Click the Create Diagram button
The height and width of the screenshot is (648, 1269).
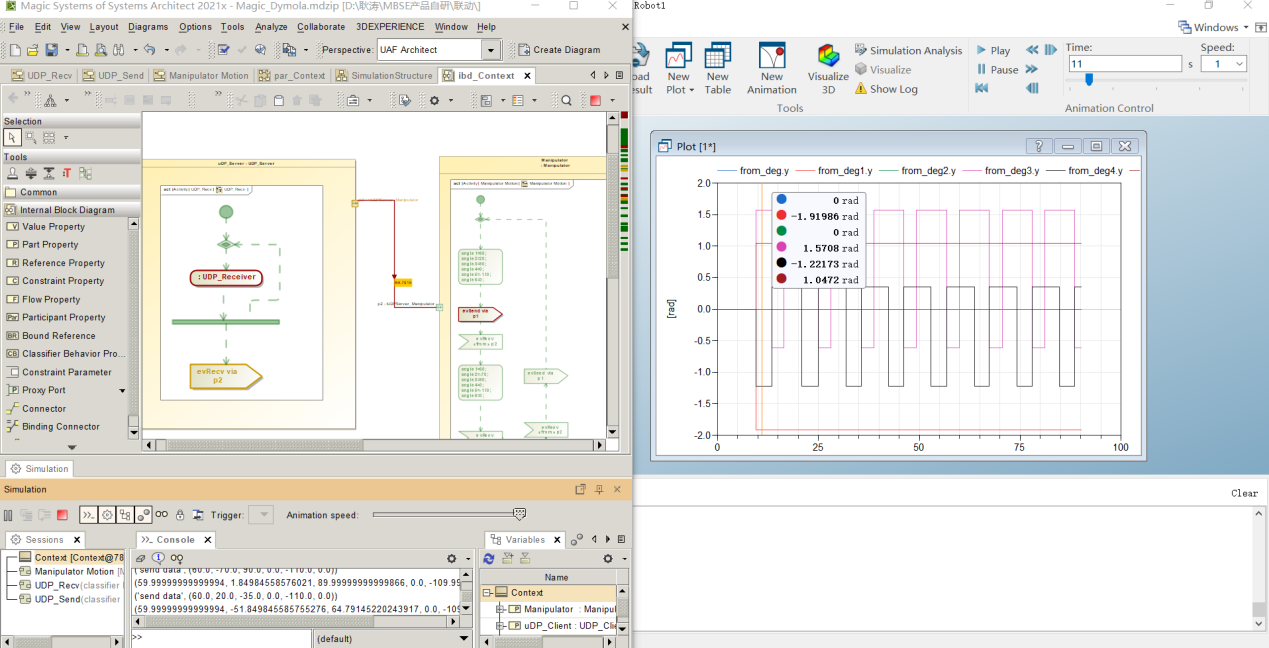[558, 50]
